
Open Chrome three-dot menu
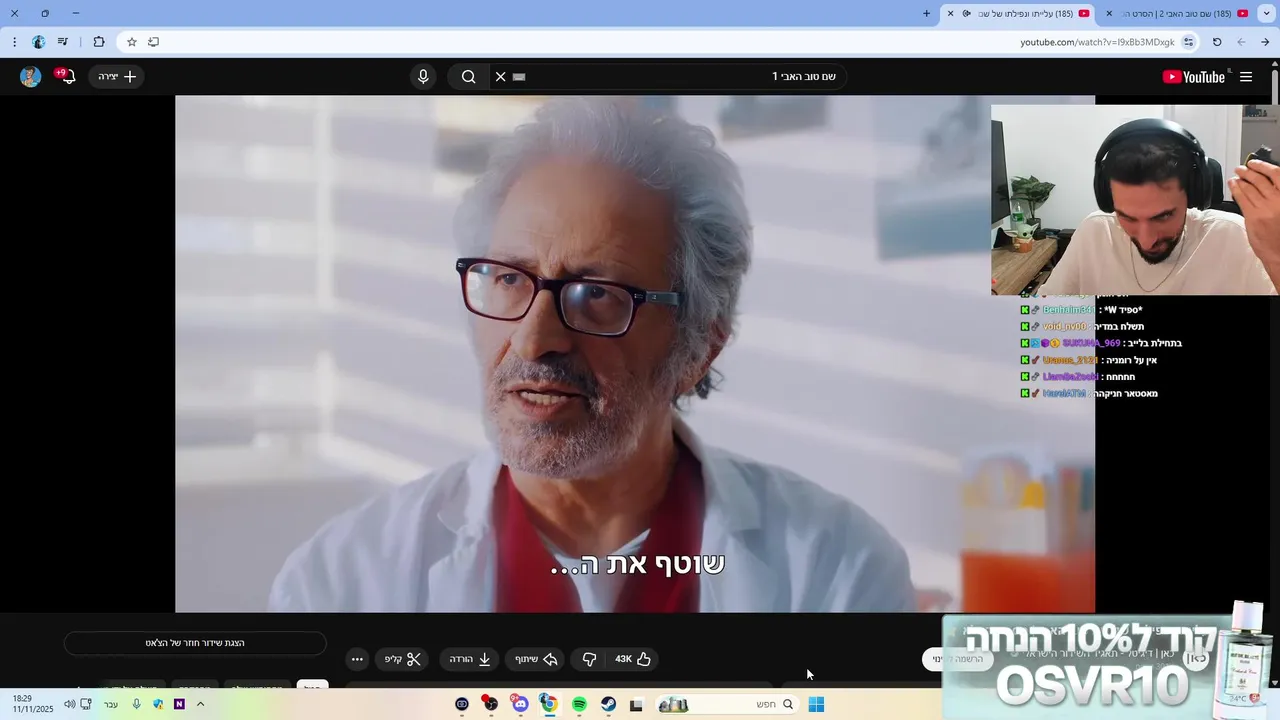click(x=14, y=42)
